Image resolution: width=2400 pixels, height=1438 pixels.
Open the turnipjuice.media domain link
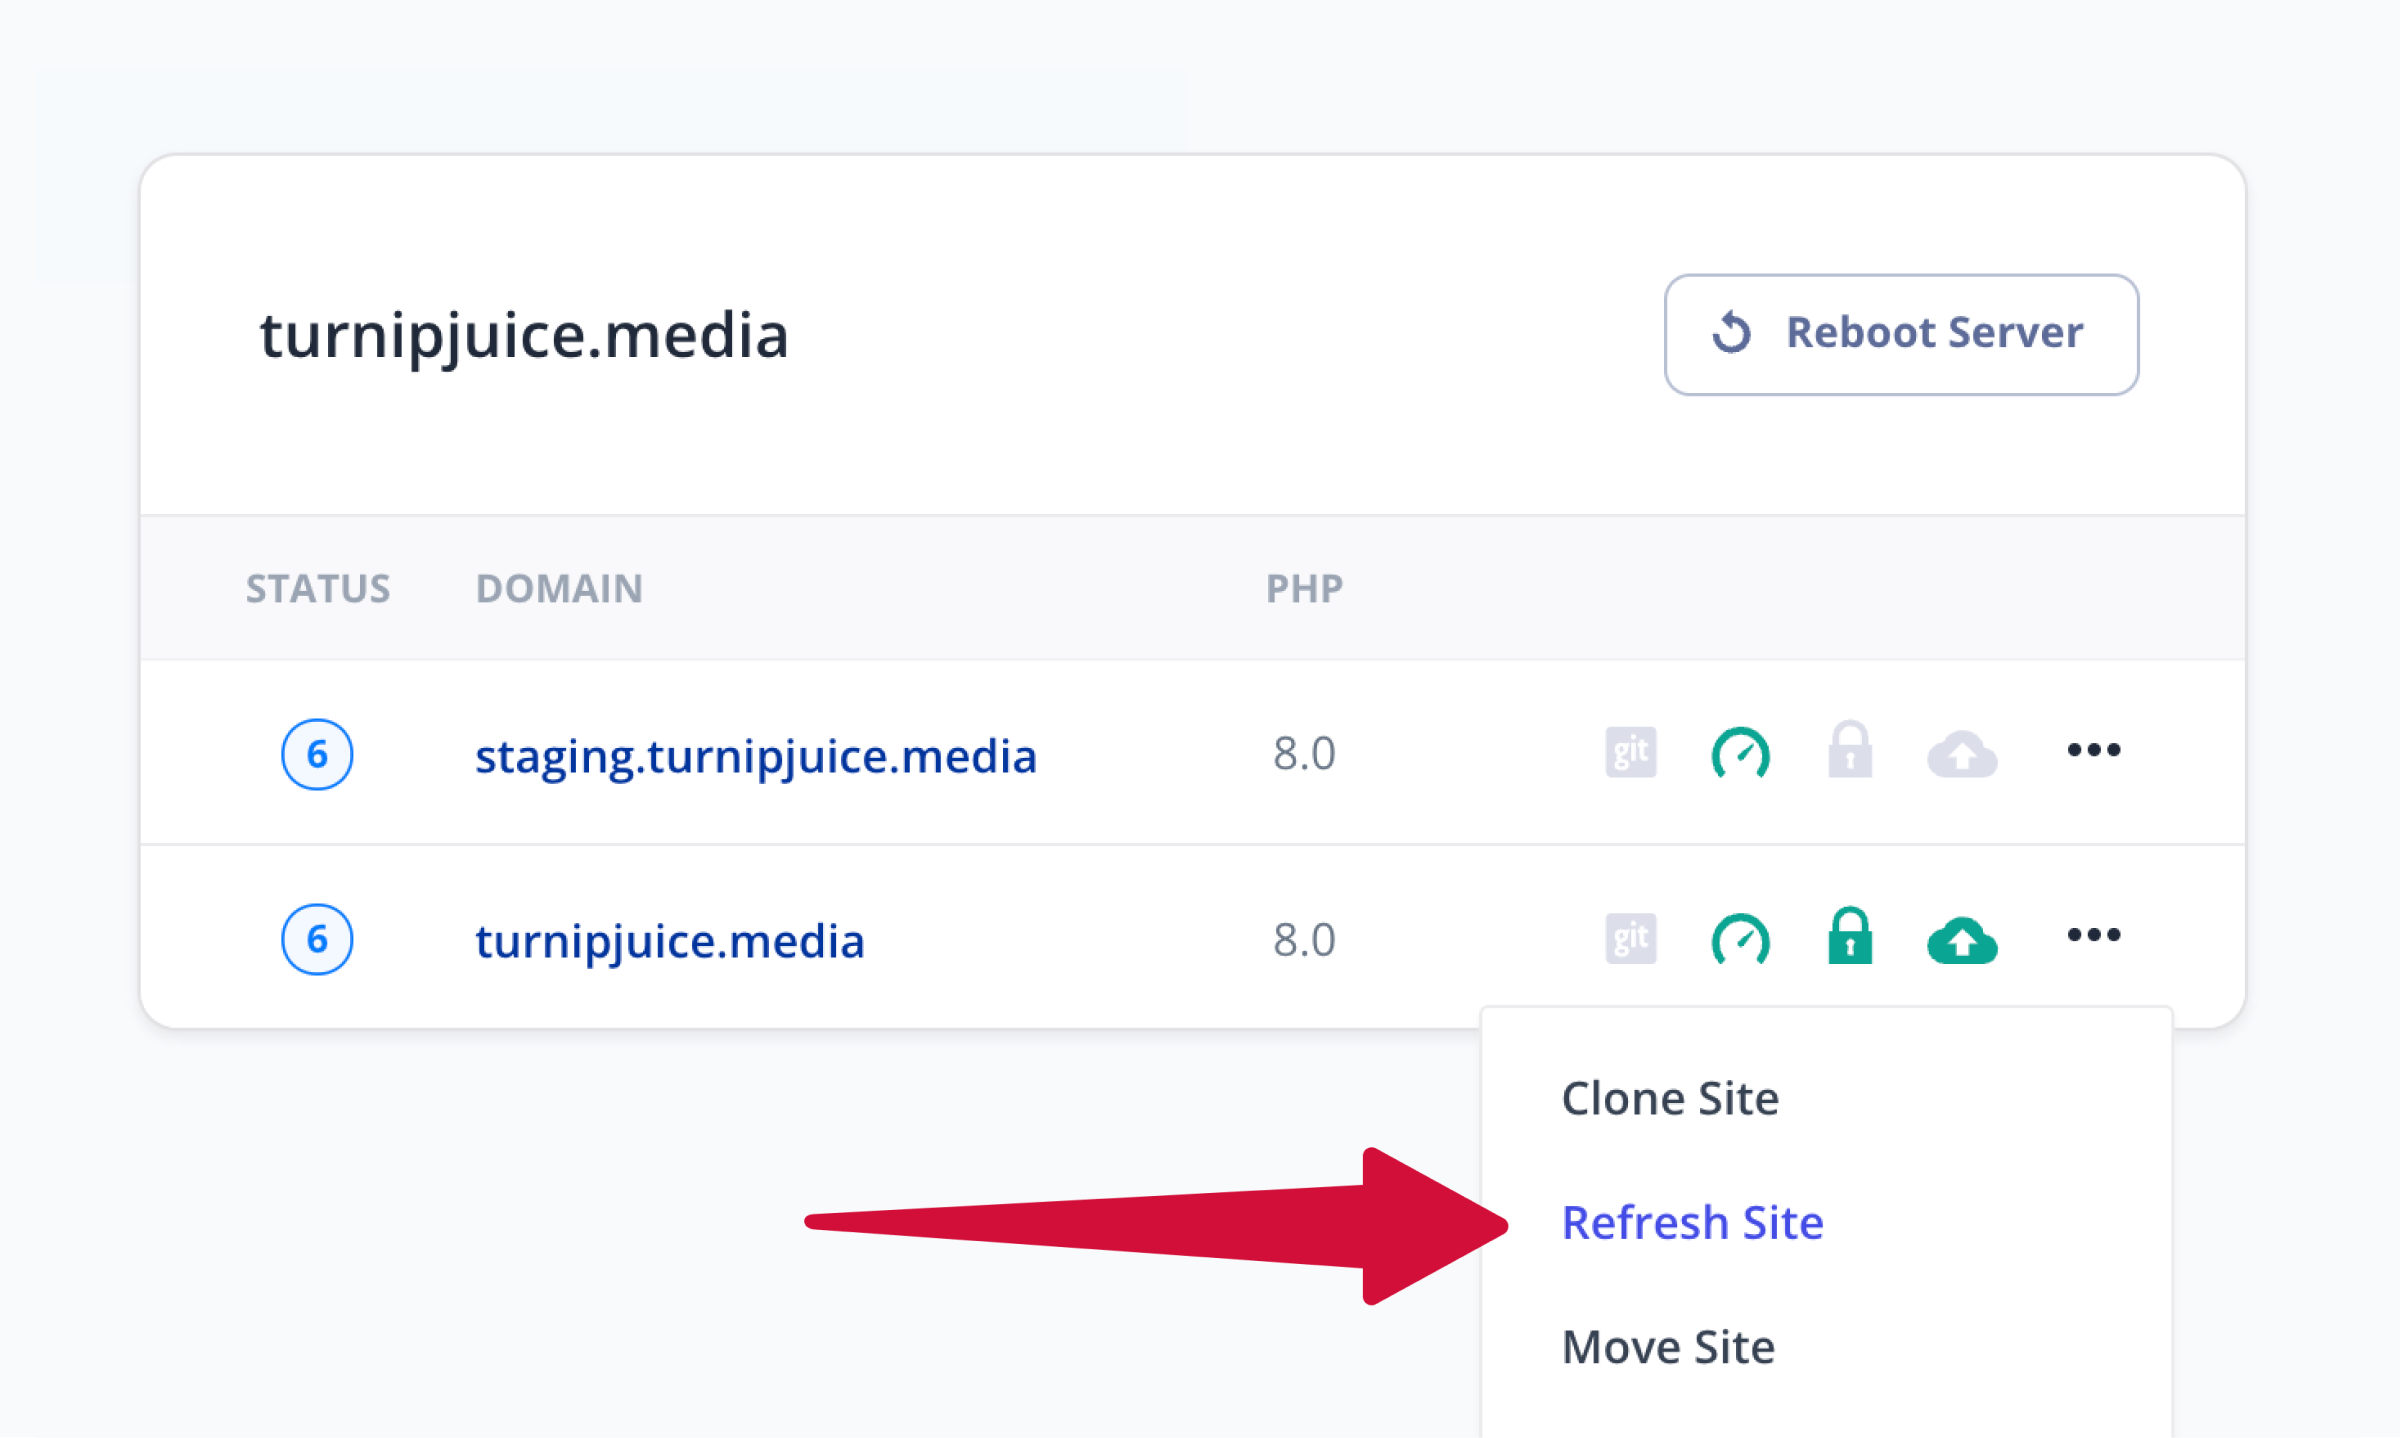(x=669, y=941)
